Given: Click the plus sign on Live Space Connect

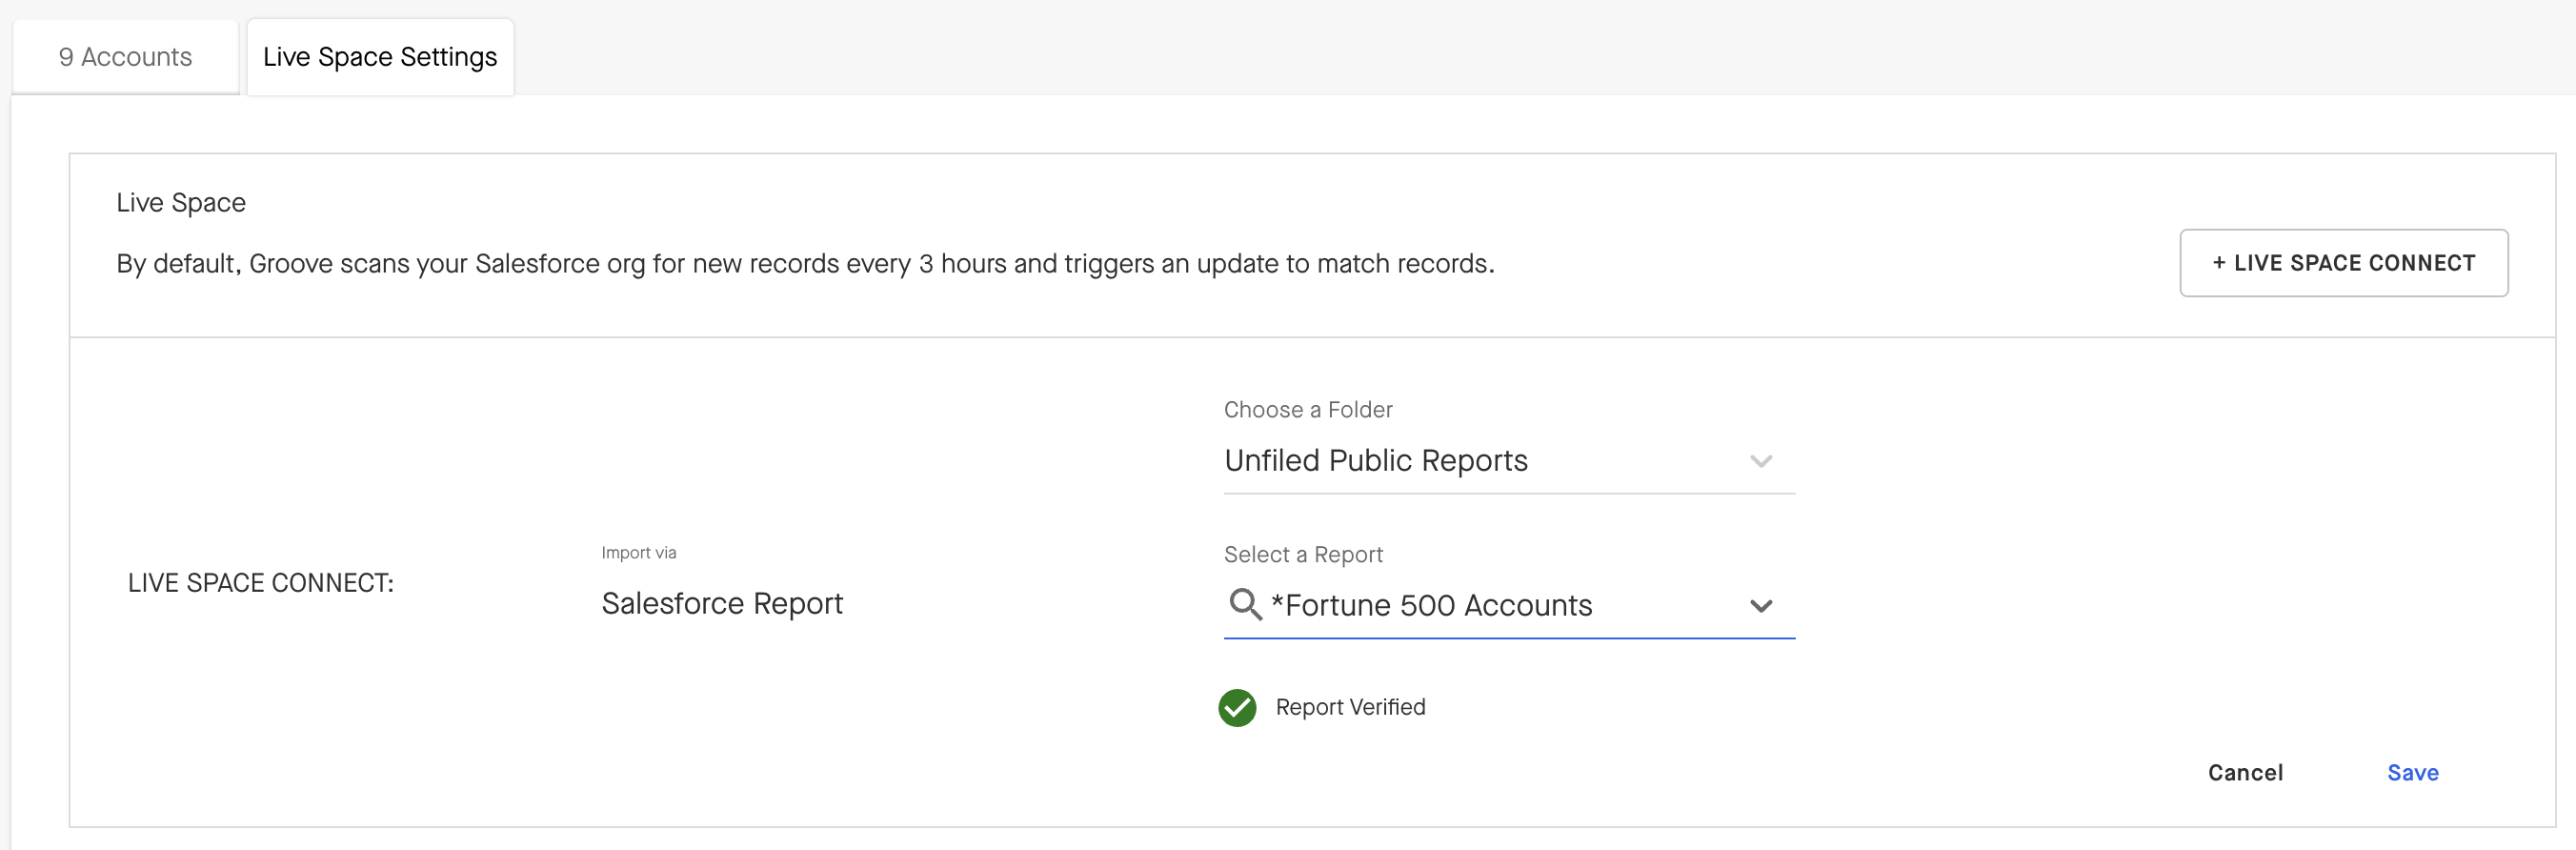Looking at the screenshot, I should click(x=2218, y=263).
